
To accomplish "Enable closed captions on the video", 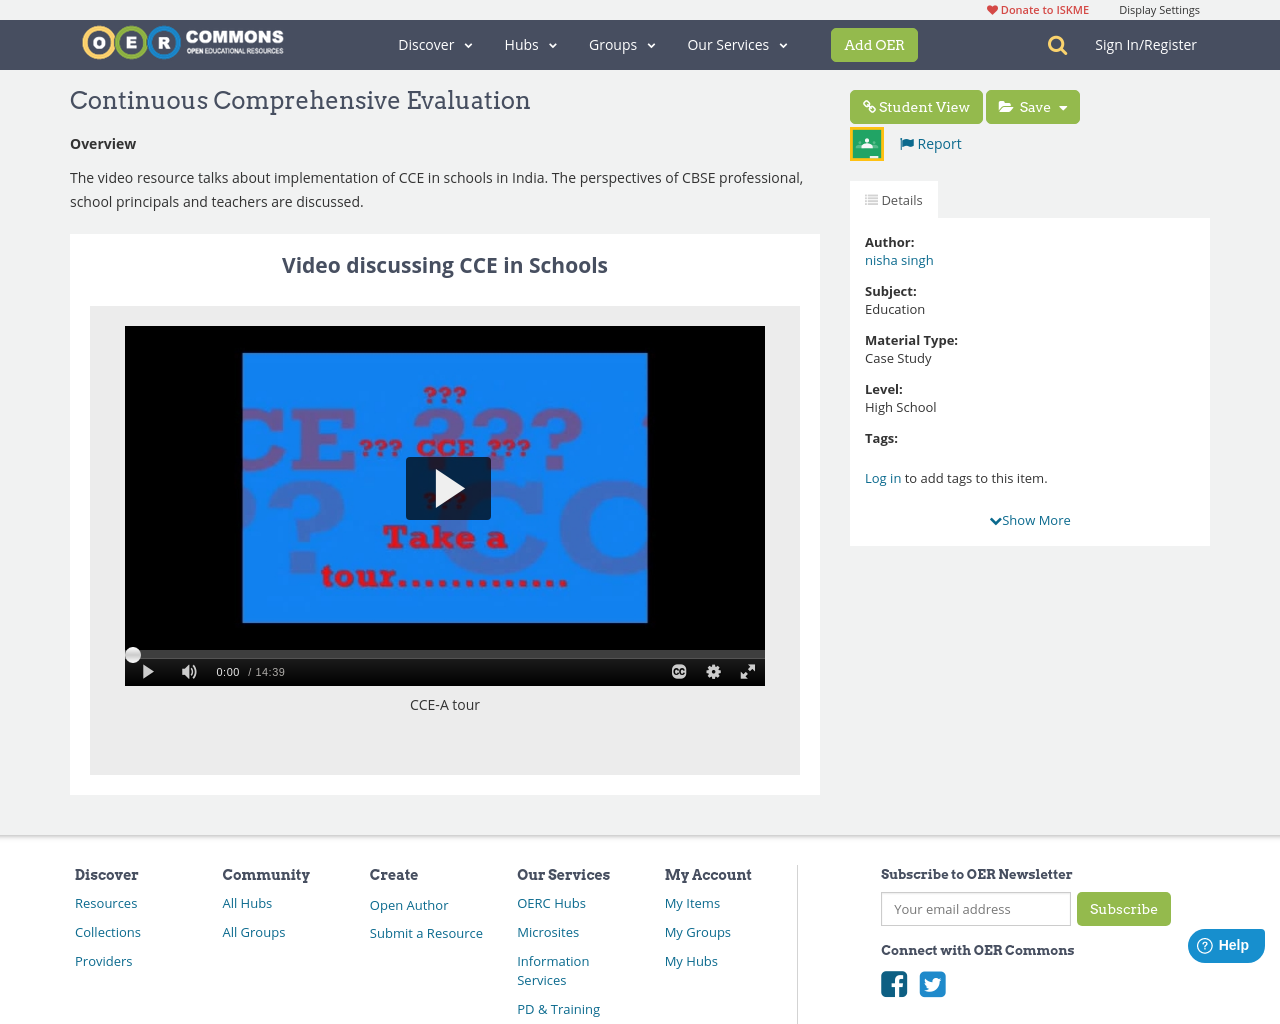I will point(677,671).
